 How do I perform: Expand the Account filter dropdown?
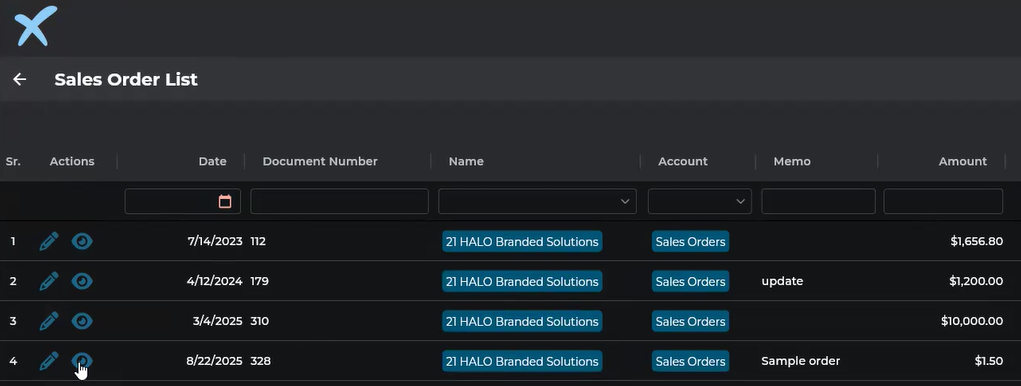(x=699, y=201)
